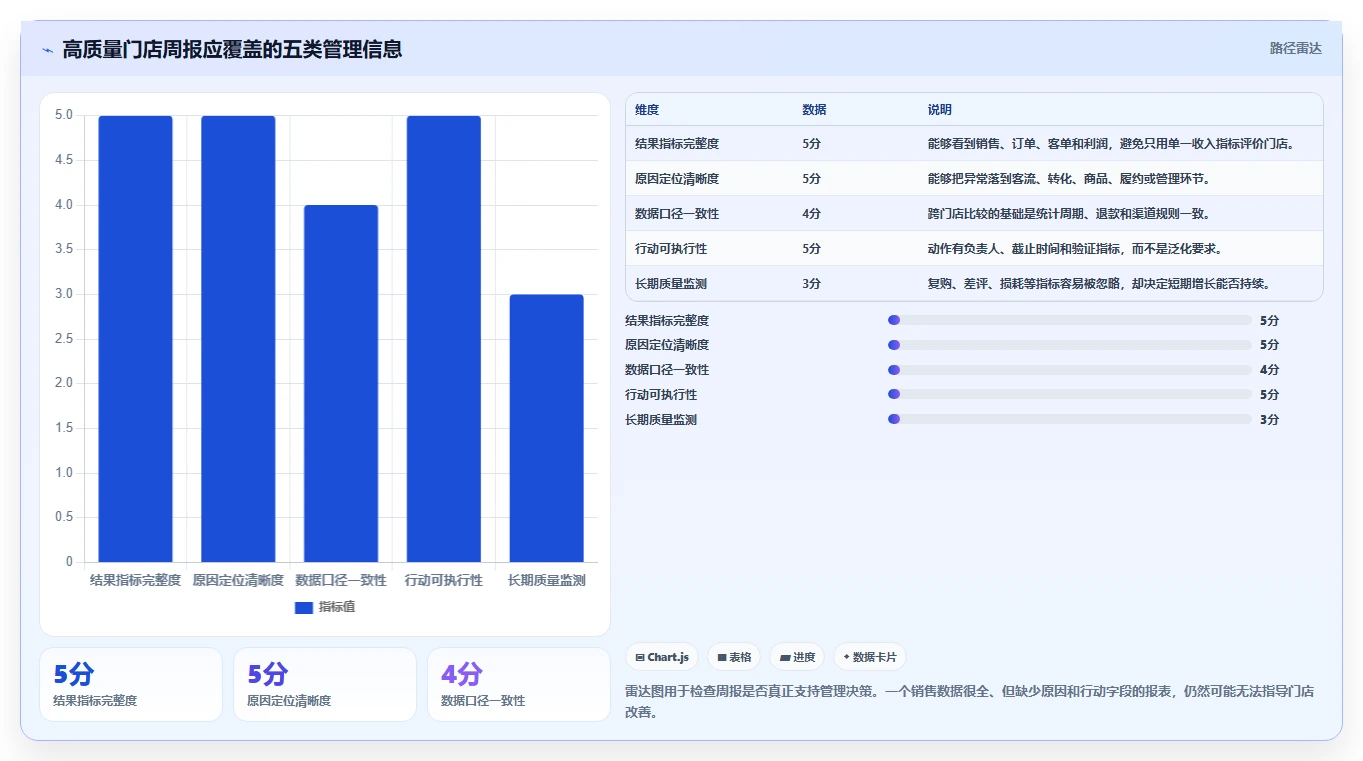Click the 行动可执行性 label in the progress list
The width and height of the screenshot is (1363, 761).
(661, 395)
